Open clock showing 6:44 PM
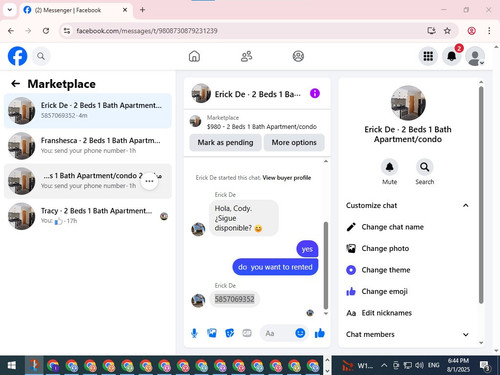The image size is (500, 375). [x=458, y=365]
